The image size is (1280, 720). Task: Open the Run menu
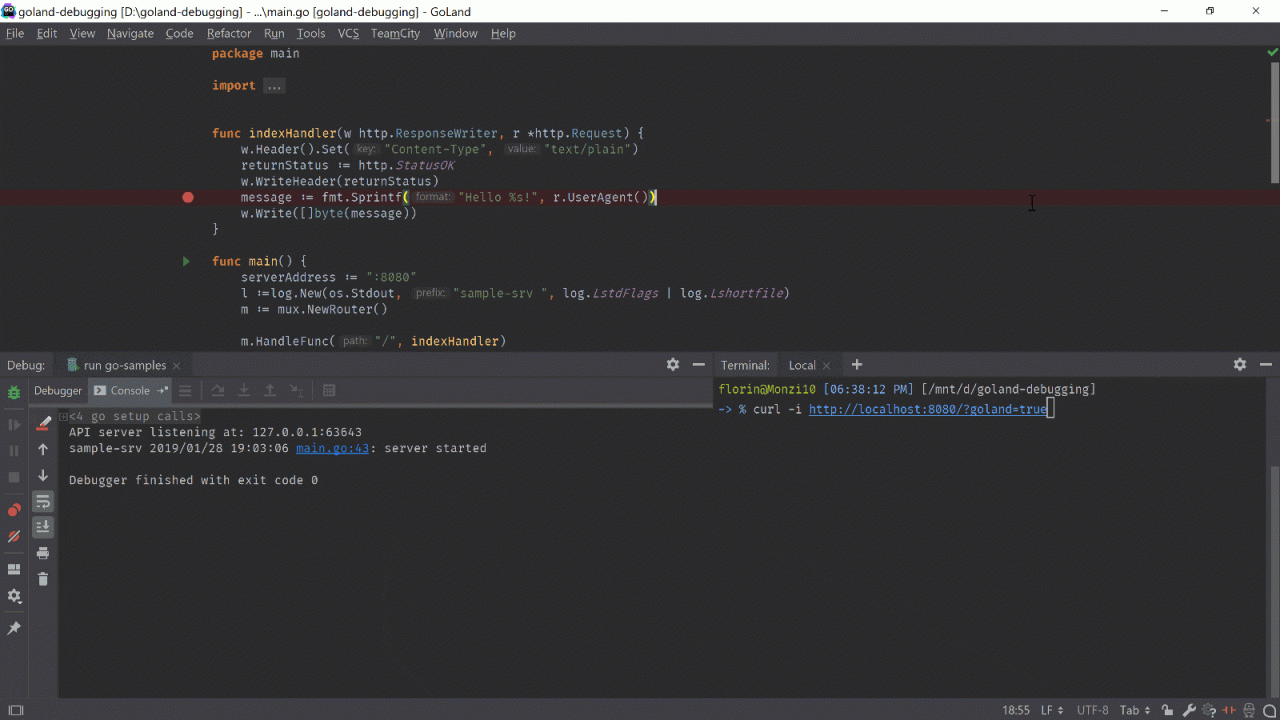274,33
